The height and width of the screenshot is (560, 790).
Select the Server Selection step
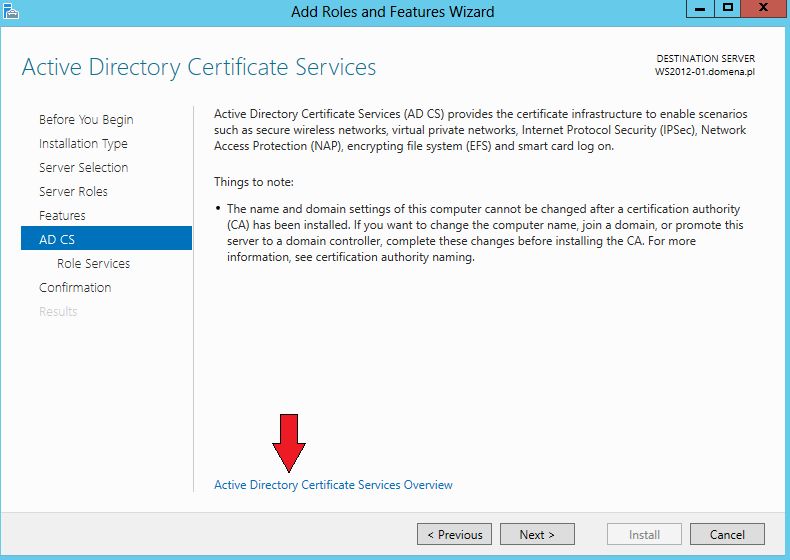coord(84,167)
